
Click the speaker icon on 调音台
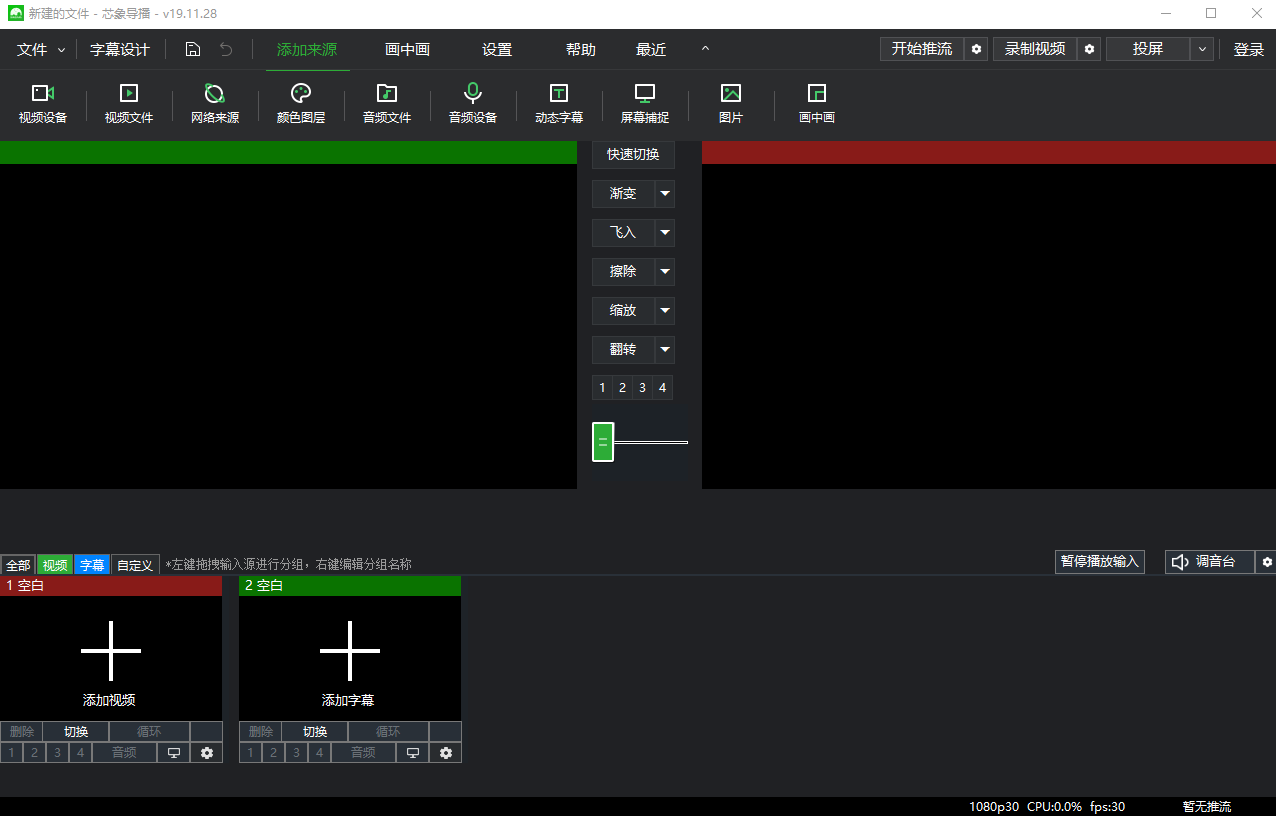(x=1180, y=562)
